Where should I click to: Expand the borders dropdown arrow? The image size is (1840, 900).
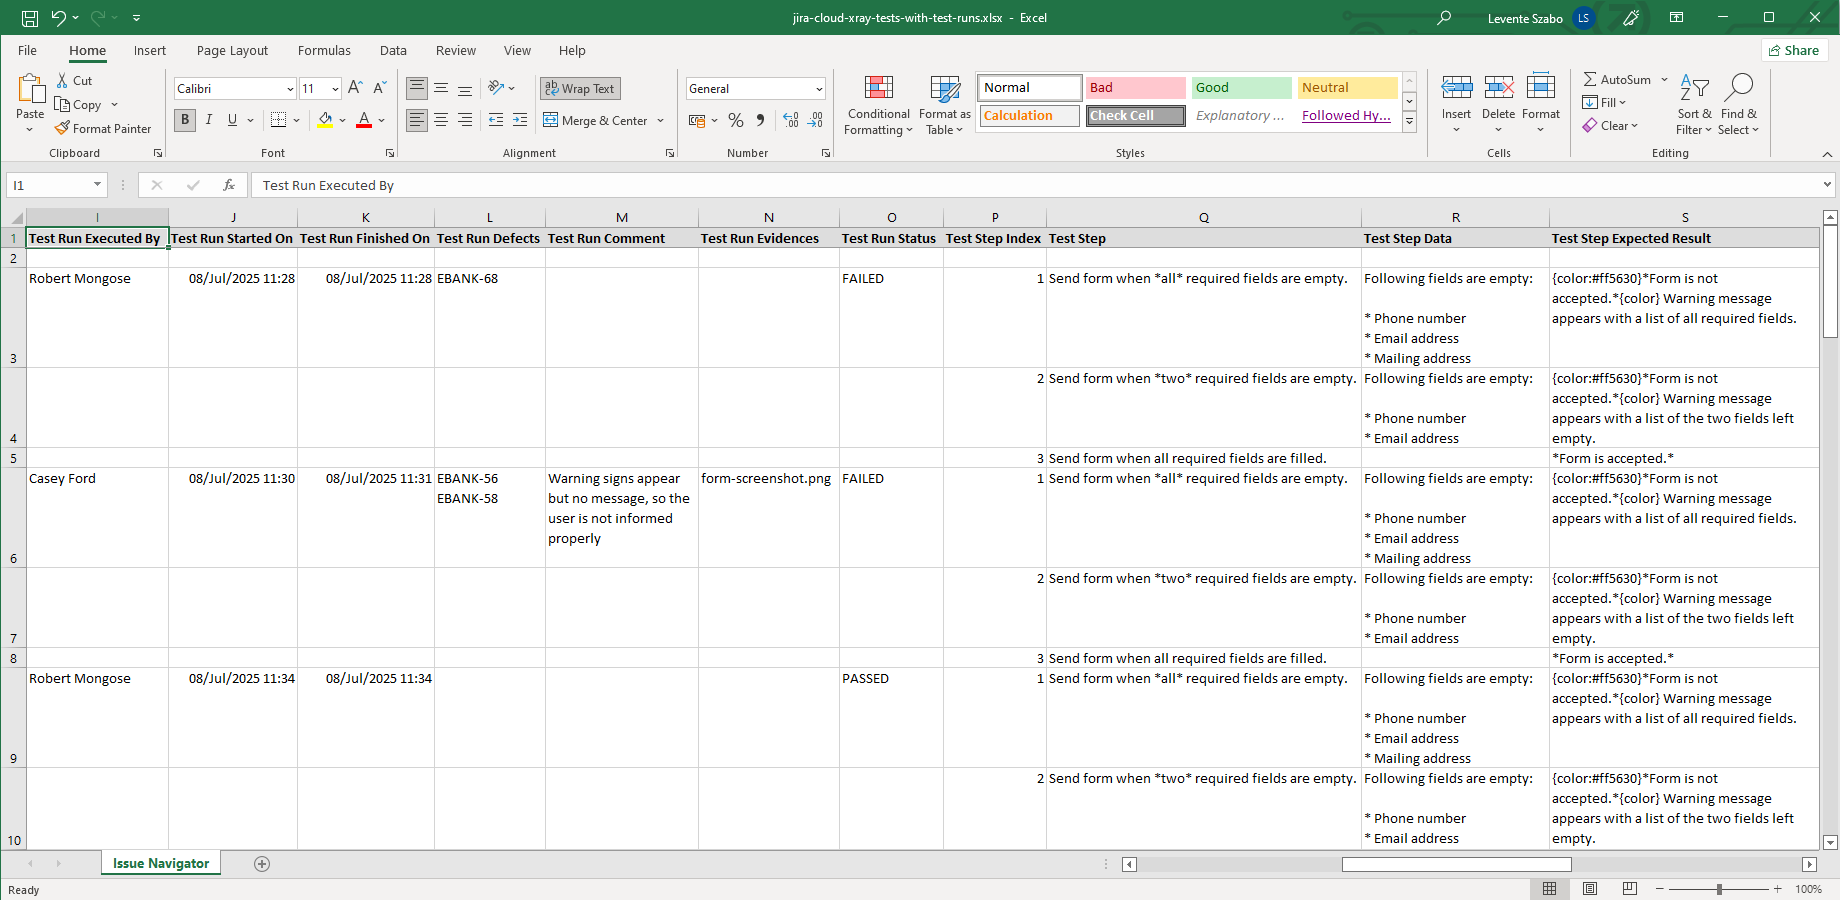[297, 121]
